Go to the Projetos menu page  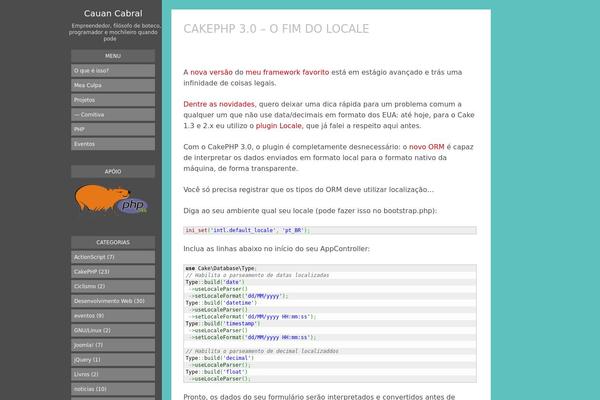[x=113, y=100]
